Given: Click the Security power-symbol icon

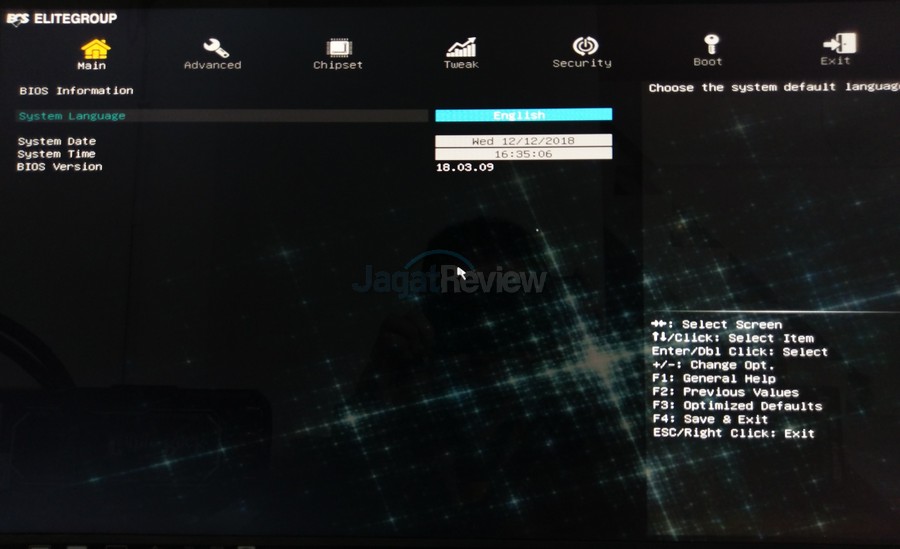Looking at the screenshot, I should tap(584, 46).
